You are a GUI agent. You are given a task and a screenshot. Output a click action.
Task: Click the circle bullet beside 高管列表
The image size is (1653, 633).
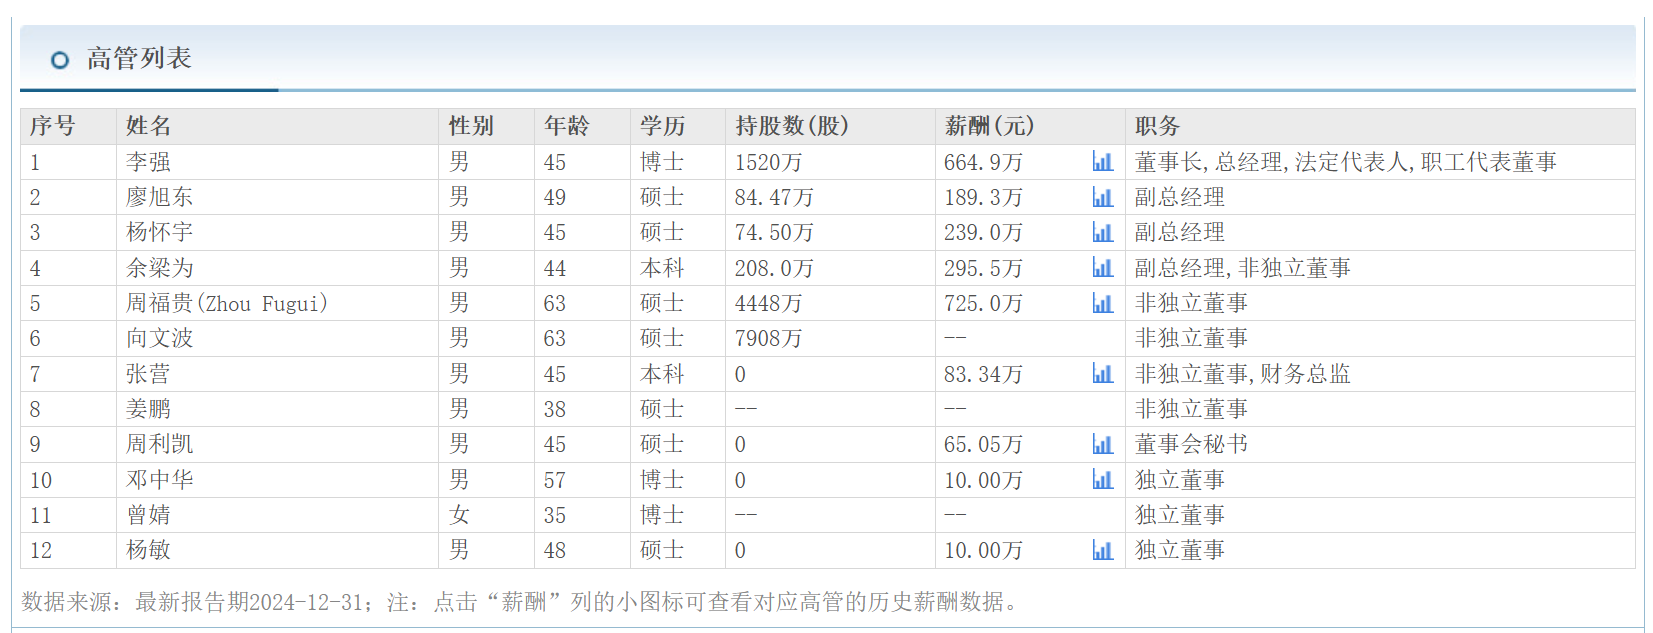[x=60, y=60]
